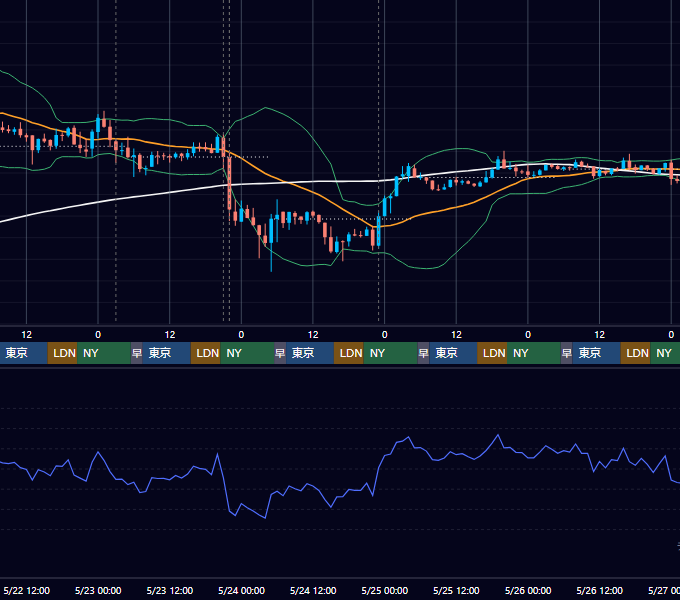Click the 5/26 12:00 date label

(599, 590)
